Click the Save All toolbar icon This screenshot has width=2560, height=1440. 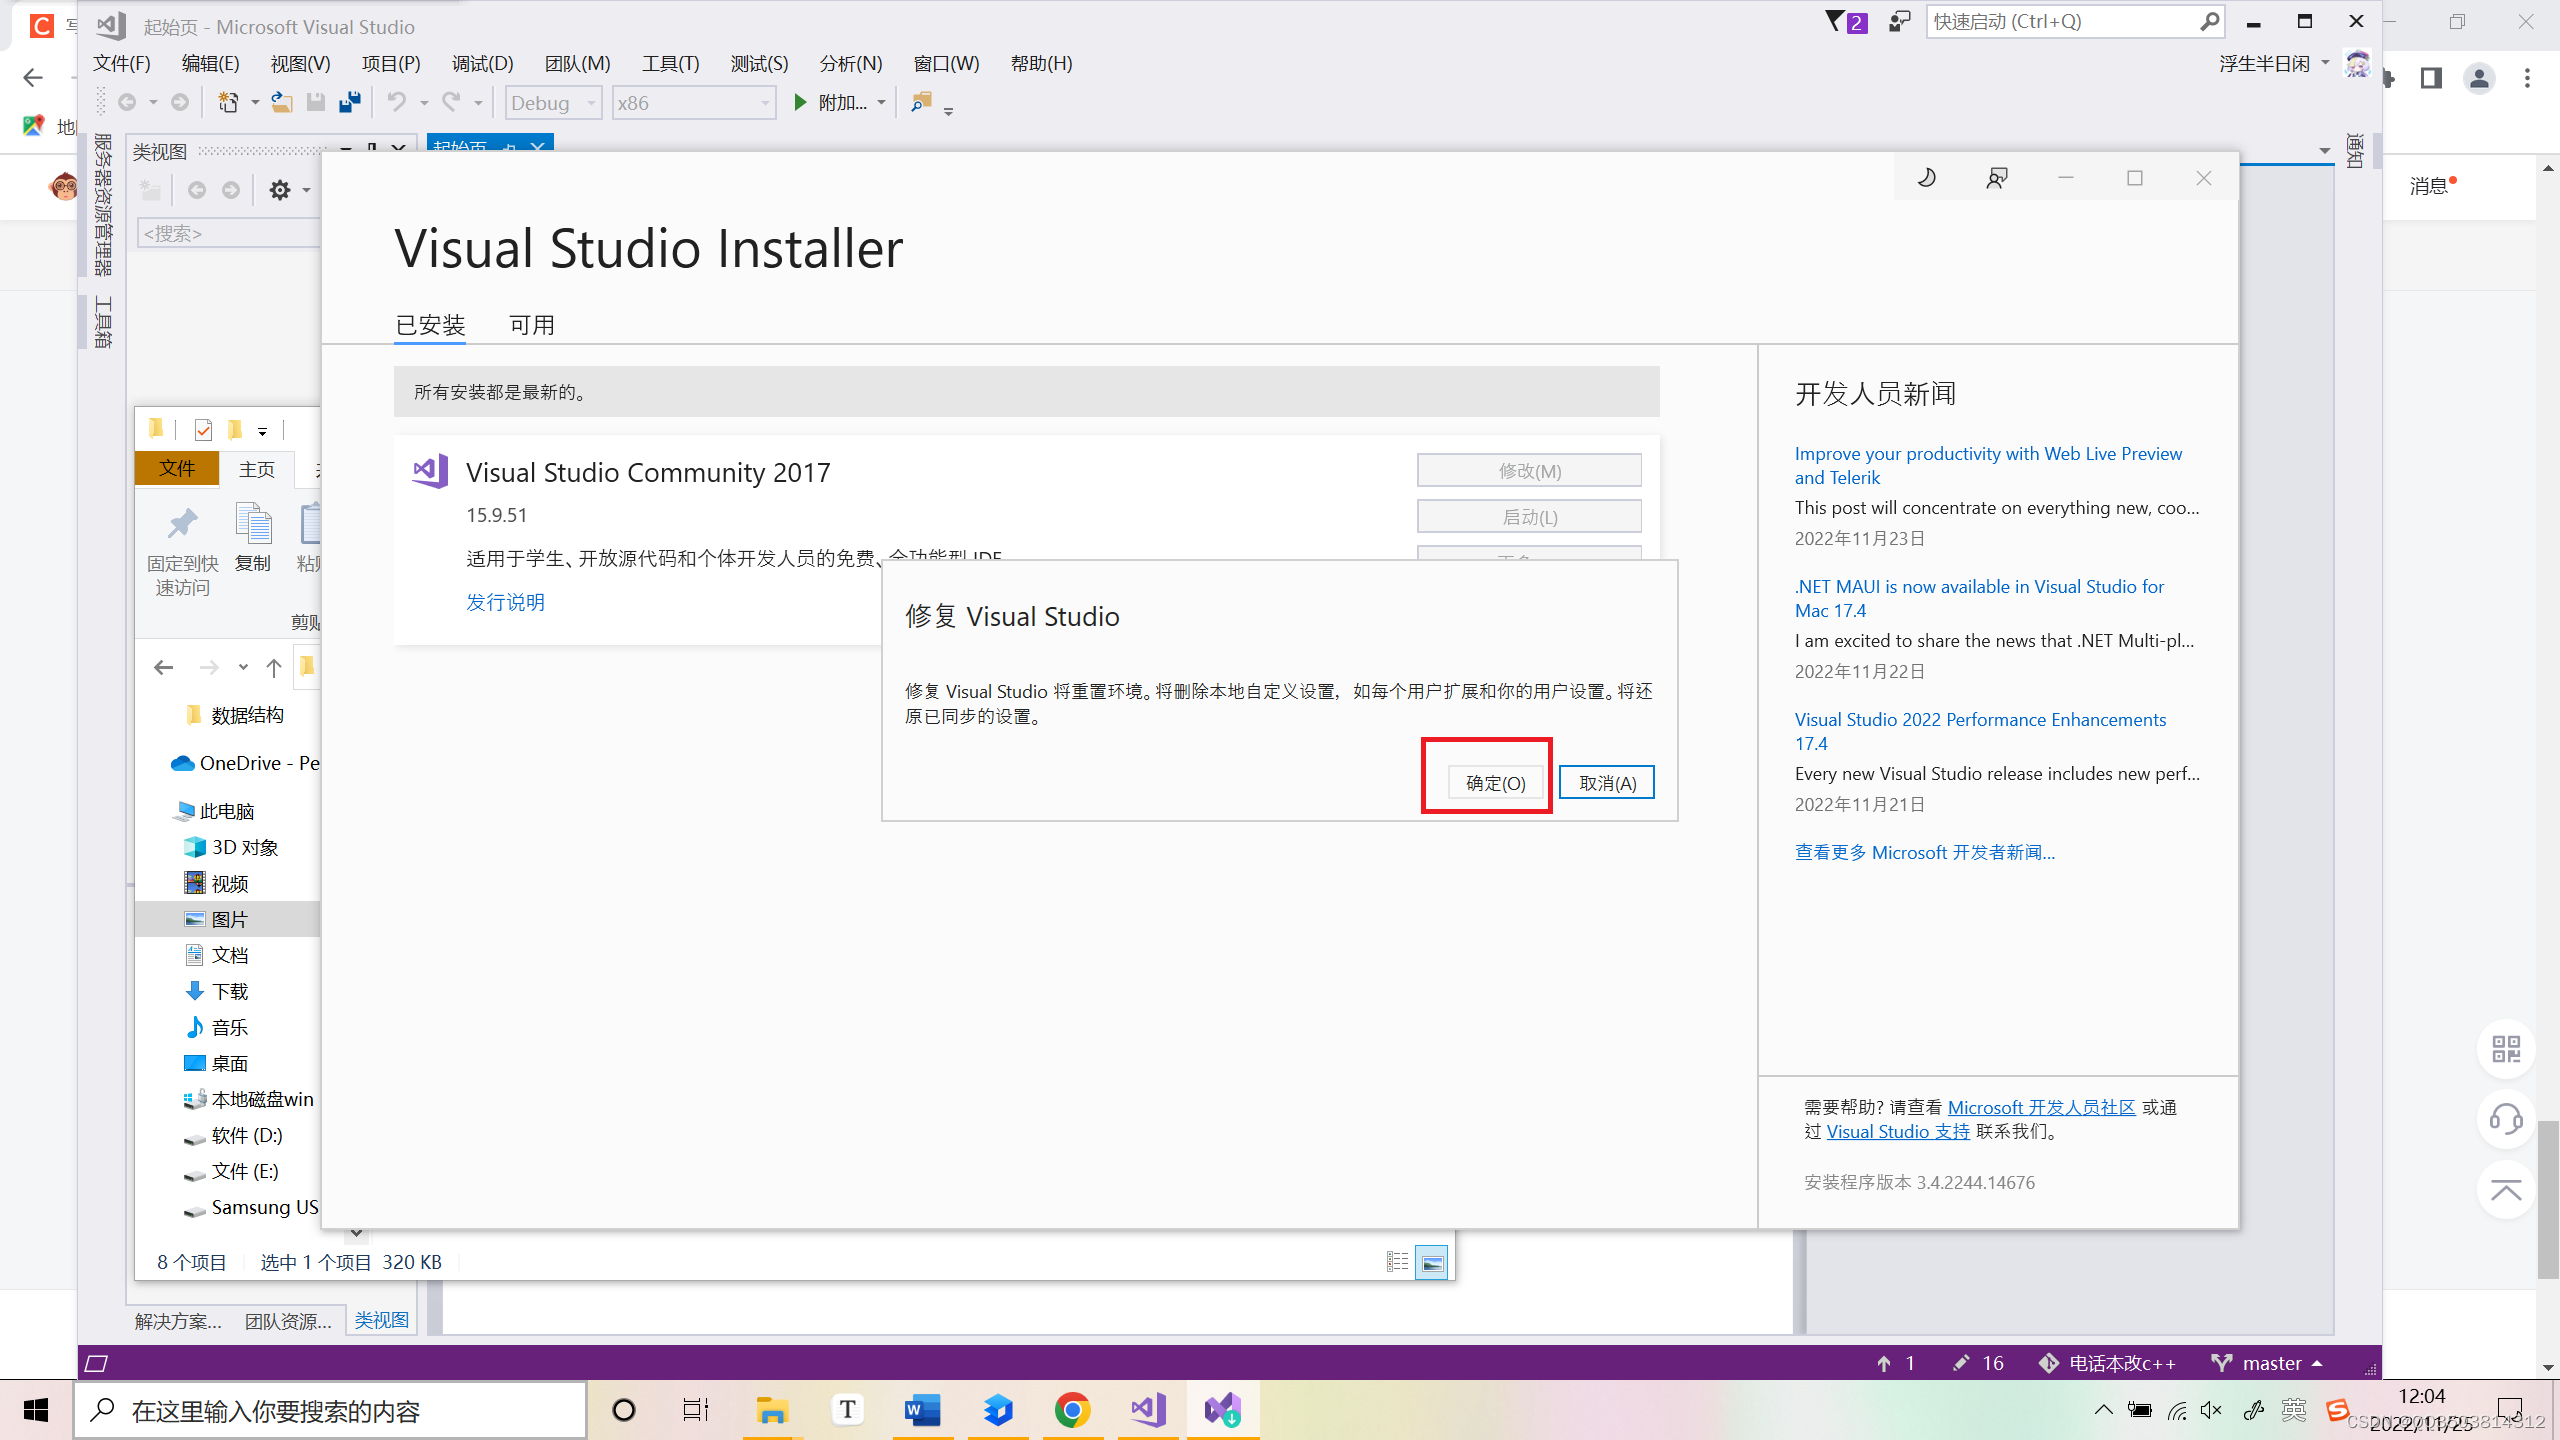pyautogui.click(x=349, y=103)
